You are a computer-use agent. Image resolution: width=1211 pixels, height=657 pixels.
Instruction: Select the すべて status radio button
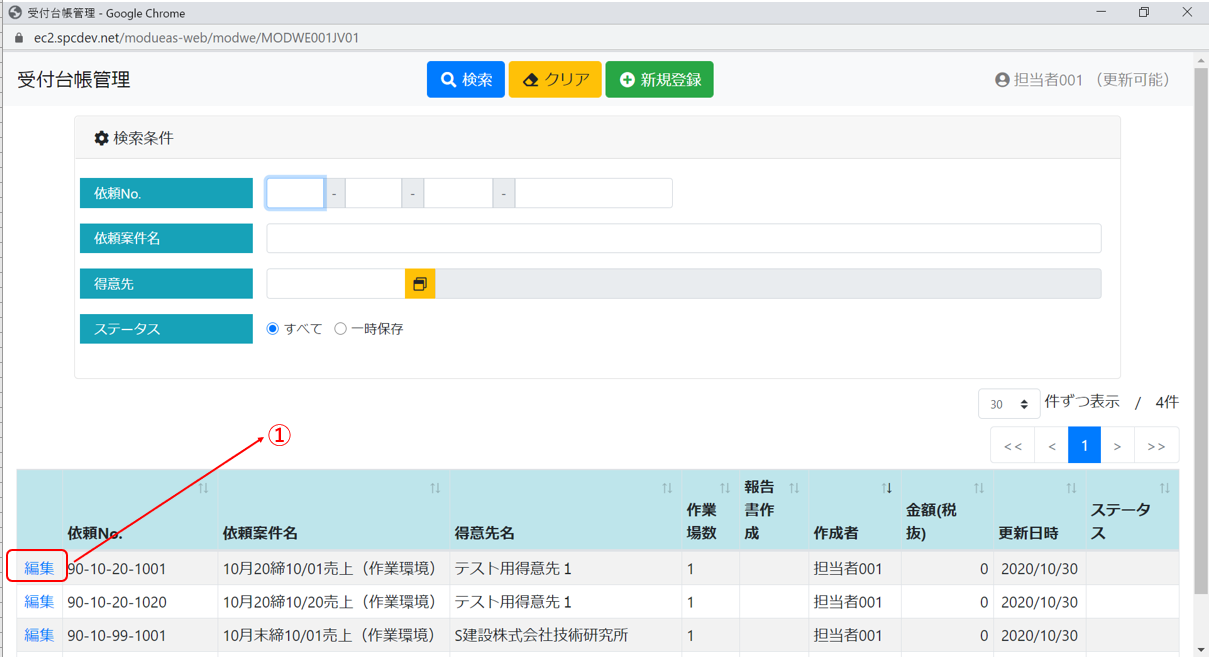pos(272,329)
